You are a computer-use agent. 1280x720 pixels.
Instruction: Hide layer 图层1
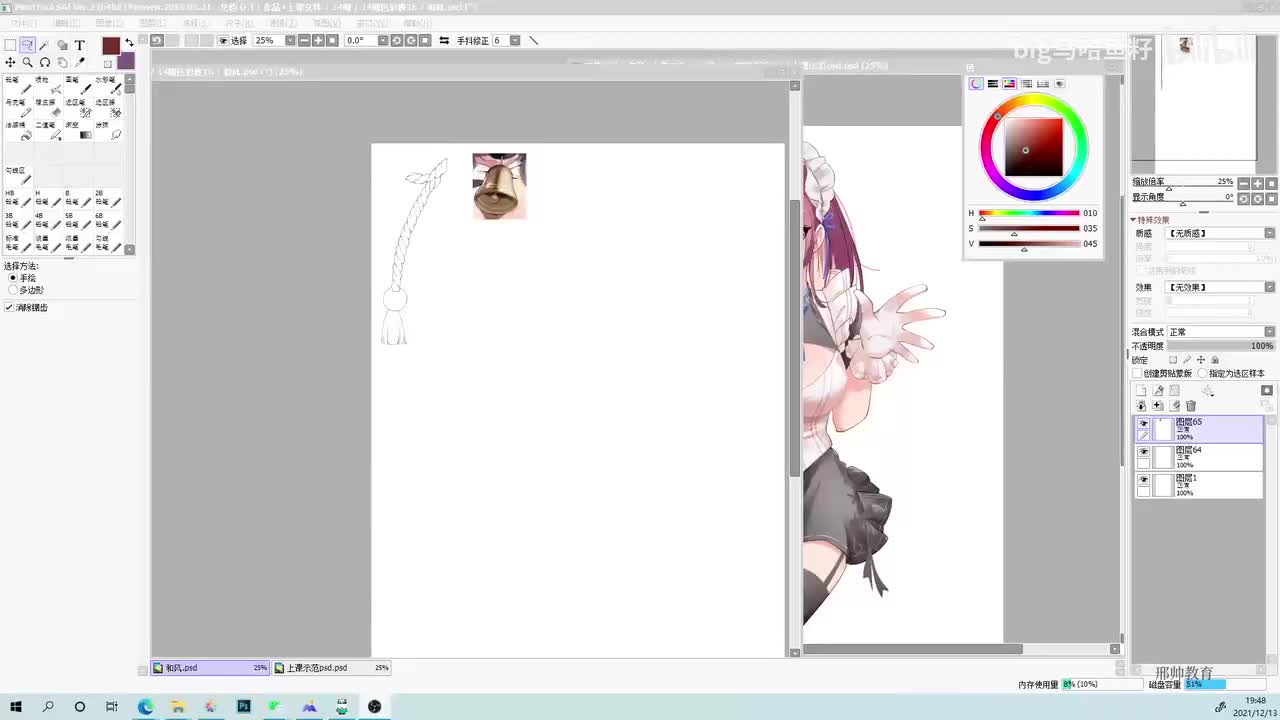coord(1144,480)
